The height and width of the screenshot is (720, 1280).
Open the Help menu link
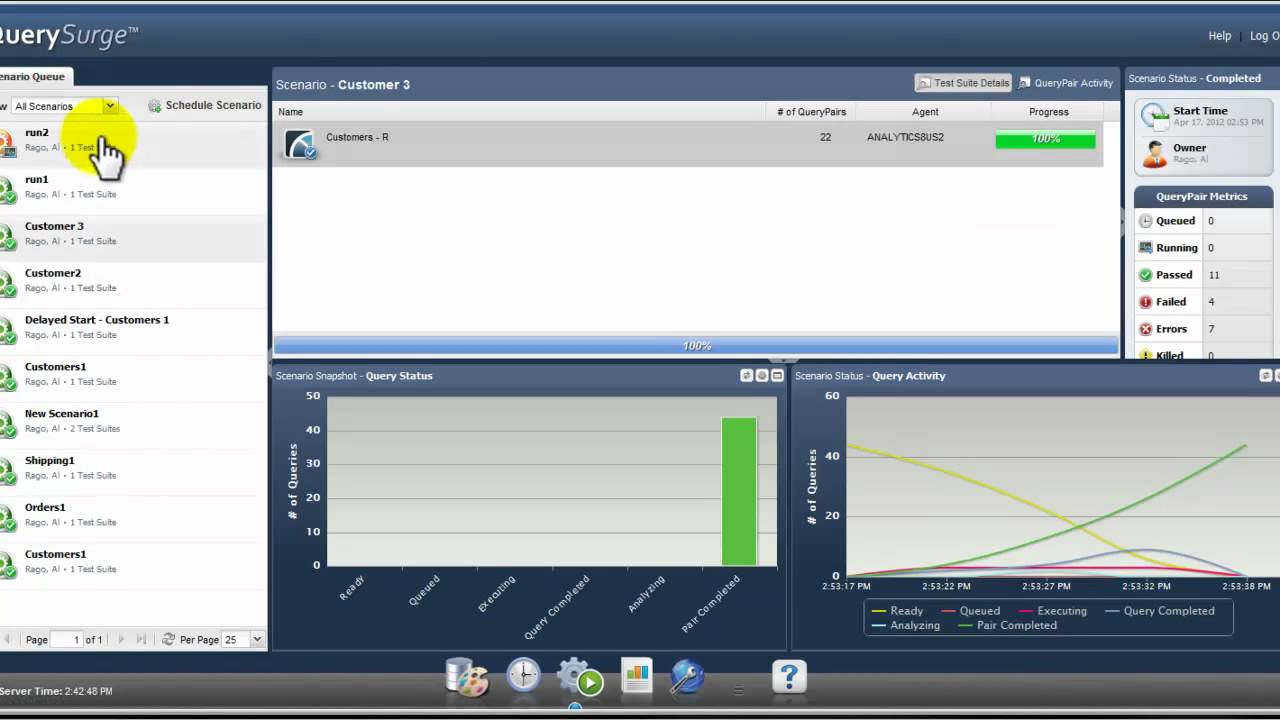[x=1220, y=36]
